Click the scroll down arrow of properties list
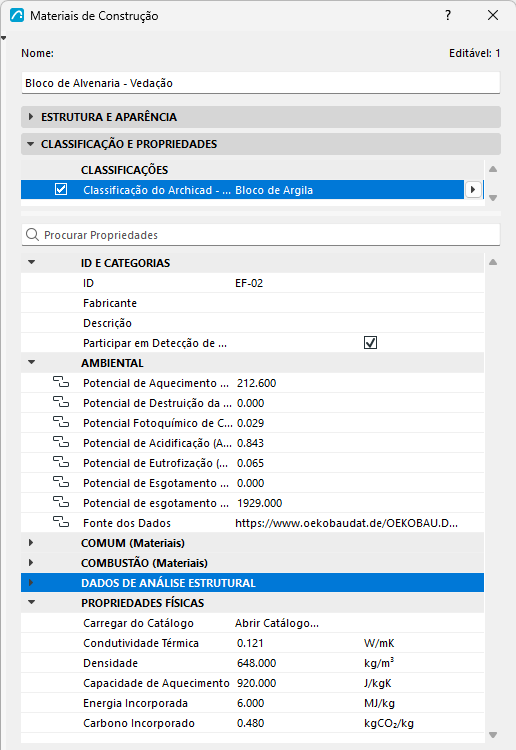516x750 pixels. click(493, 735)
